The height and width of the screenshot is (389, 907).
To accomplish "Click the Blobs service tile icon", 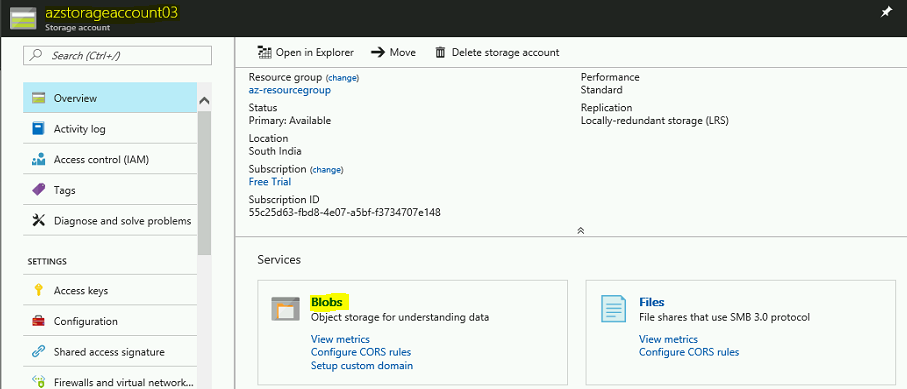I will point(285,309).
